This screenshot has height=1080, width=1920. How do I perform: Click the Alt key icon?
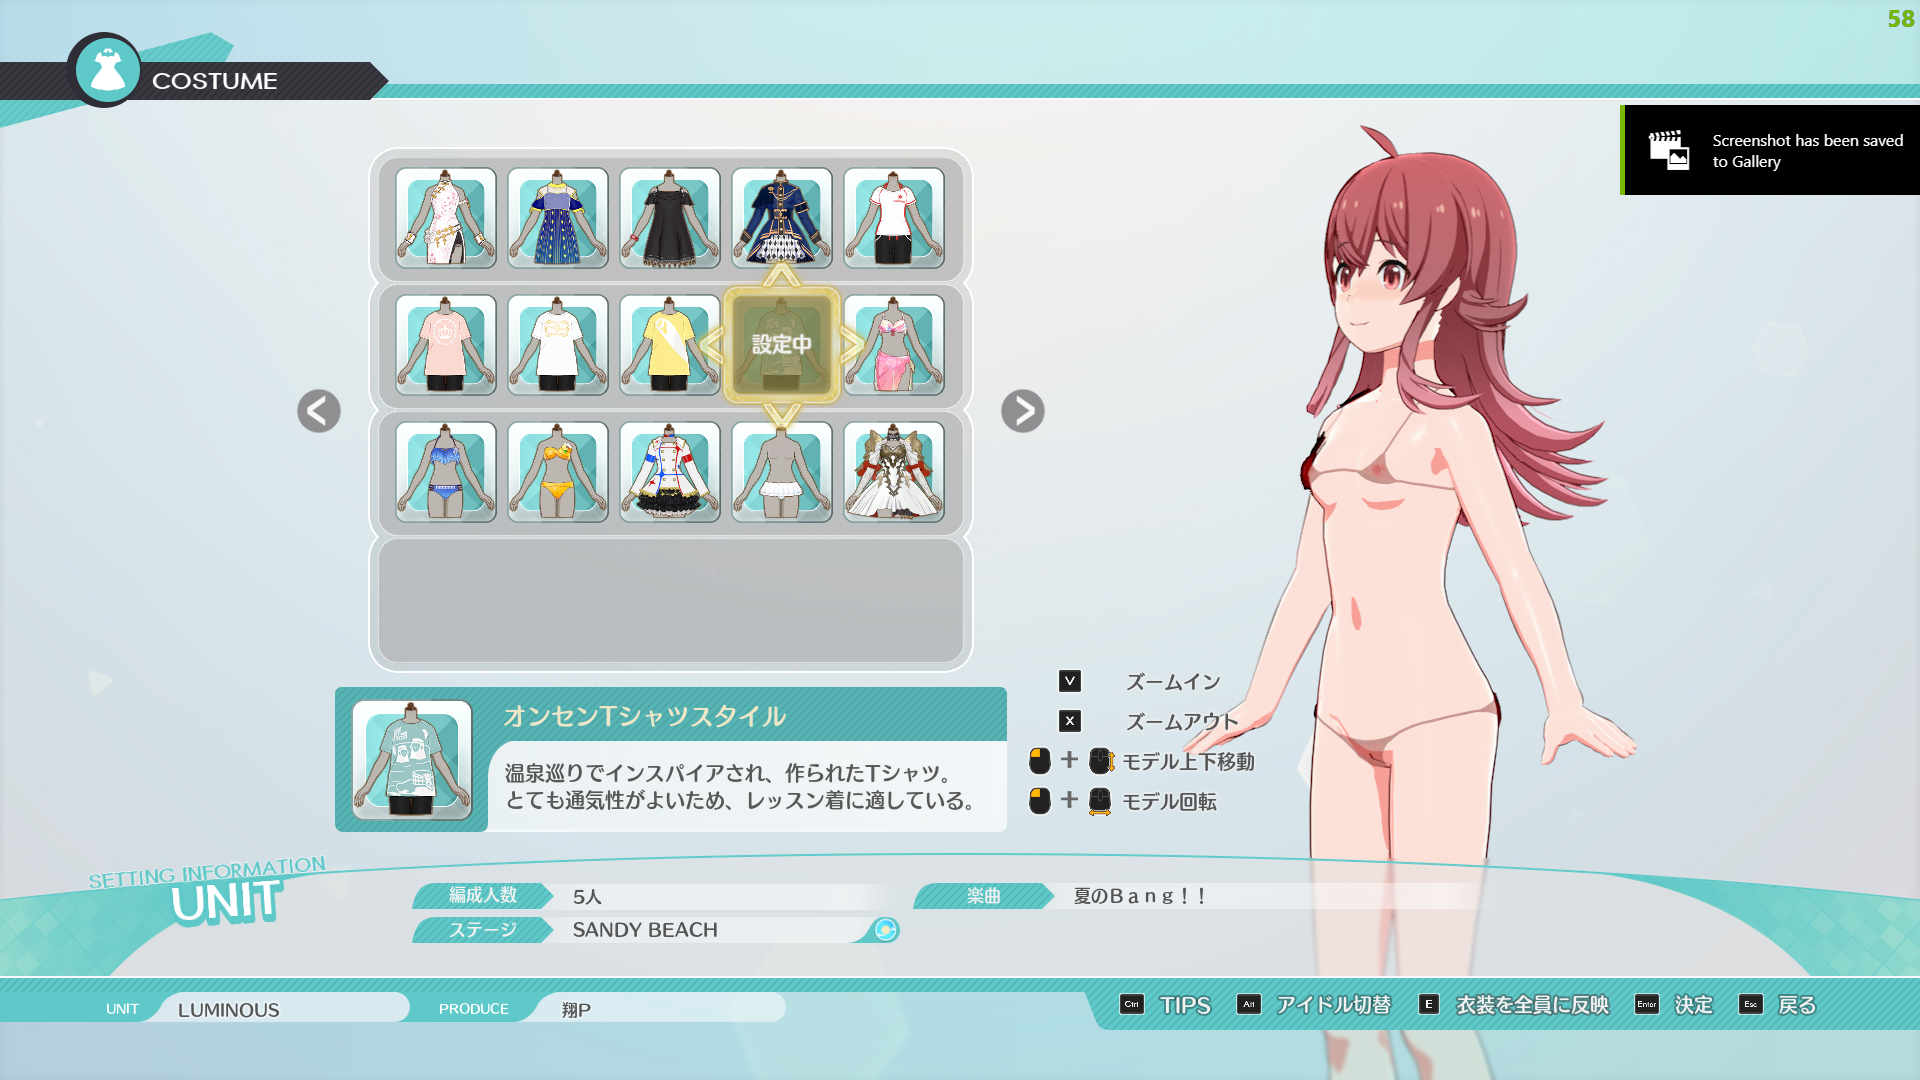point(1249,1004)
